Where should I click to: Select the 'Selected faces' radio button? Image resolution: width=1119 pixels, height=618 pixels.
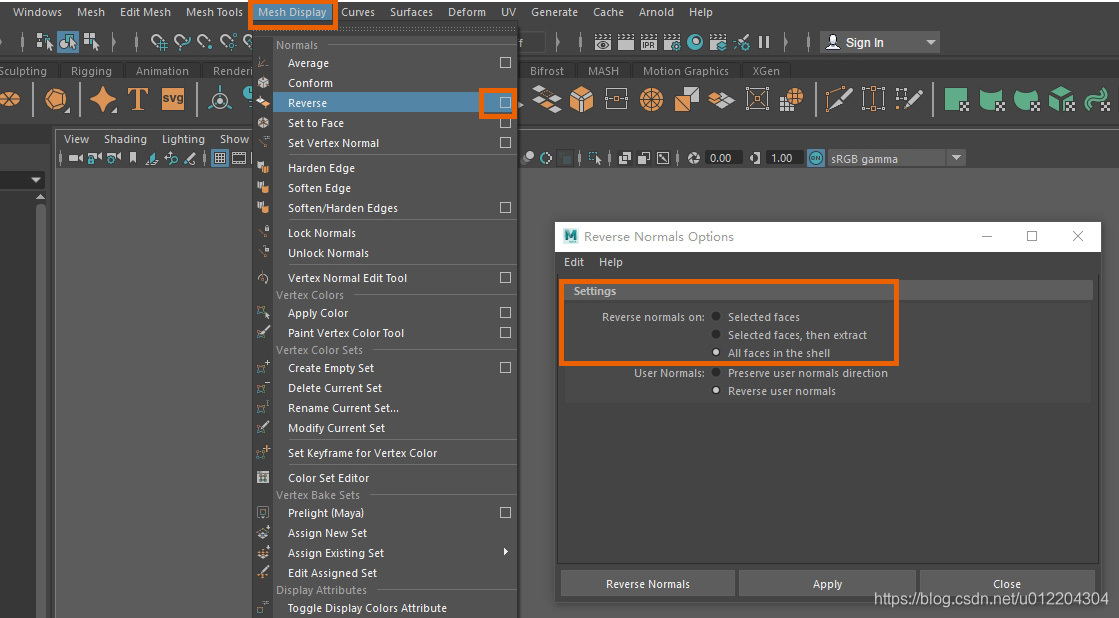click(x=716, y=316)
